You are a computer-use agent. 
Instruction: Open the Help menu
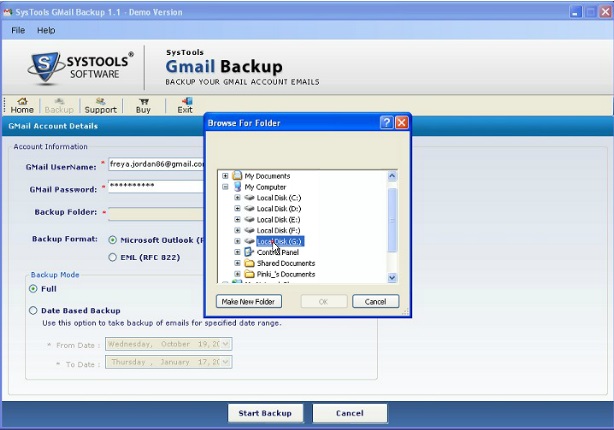(46, 30)
